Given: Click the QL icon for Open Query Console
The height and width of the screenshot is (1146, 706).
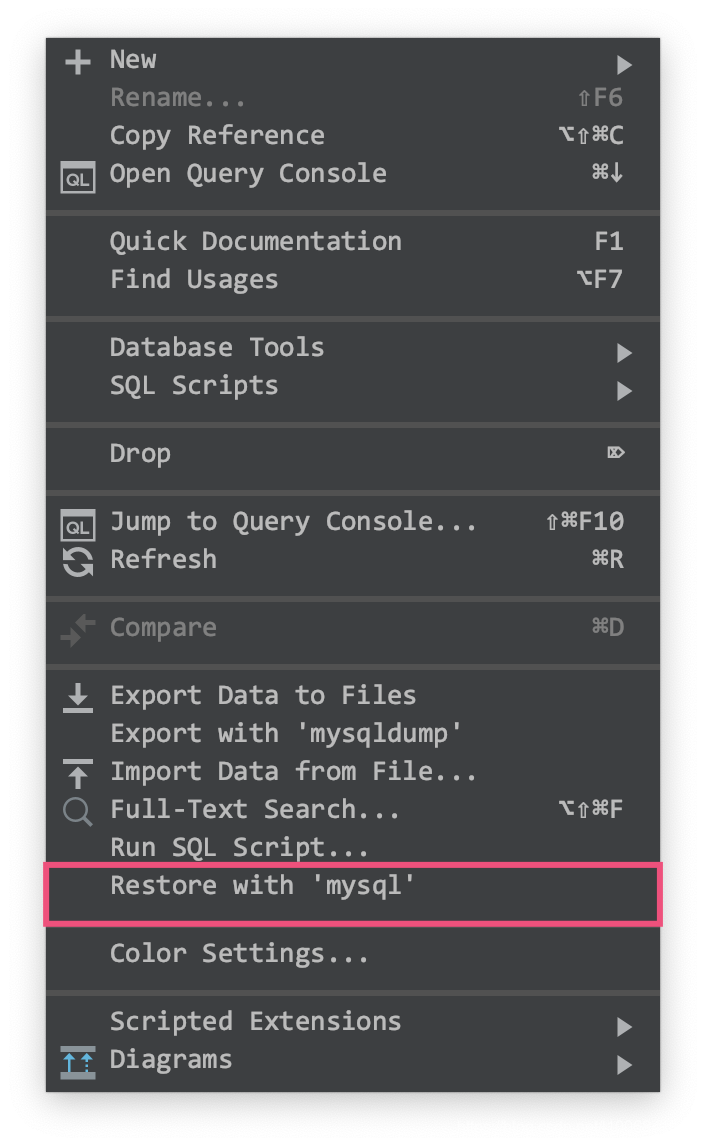Looking at the screenshot, I should coord(77,179).
